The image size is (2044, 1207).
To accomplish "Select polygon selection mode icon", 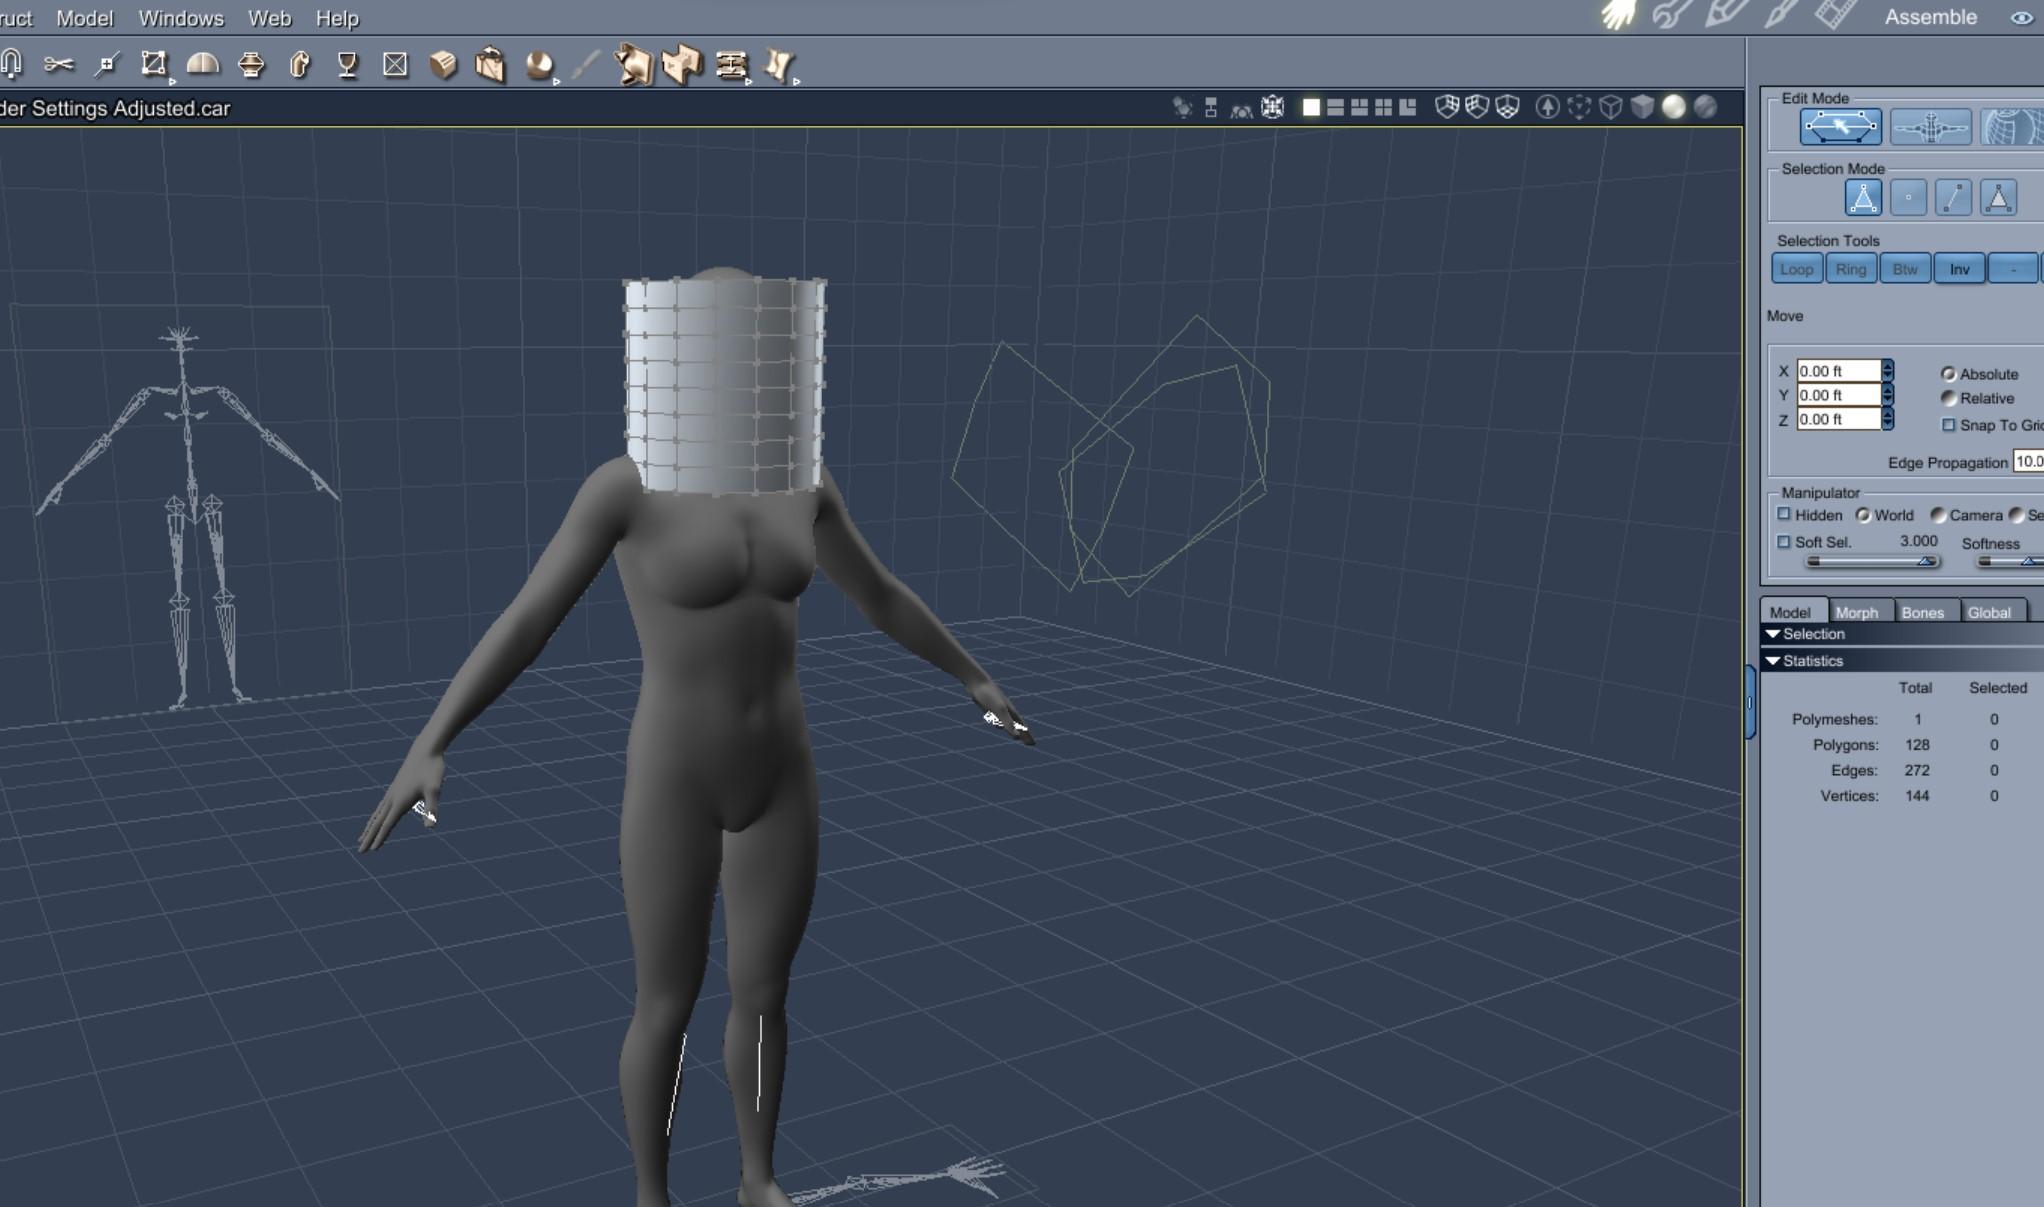I will click(1998, 198).
